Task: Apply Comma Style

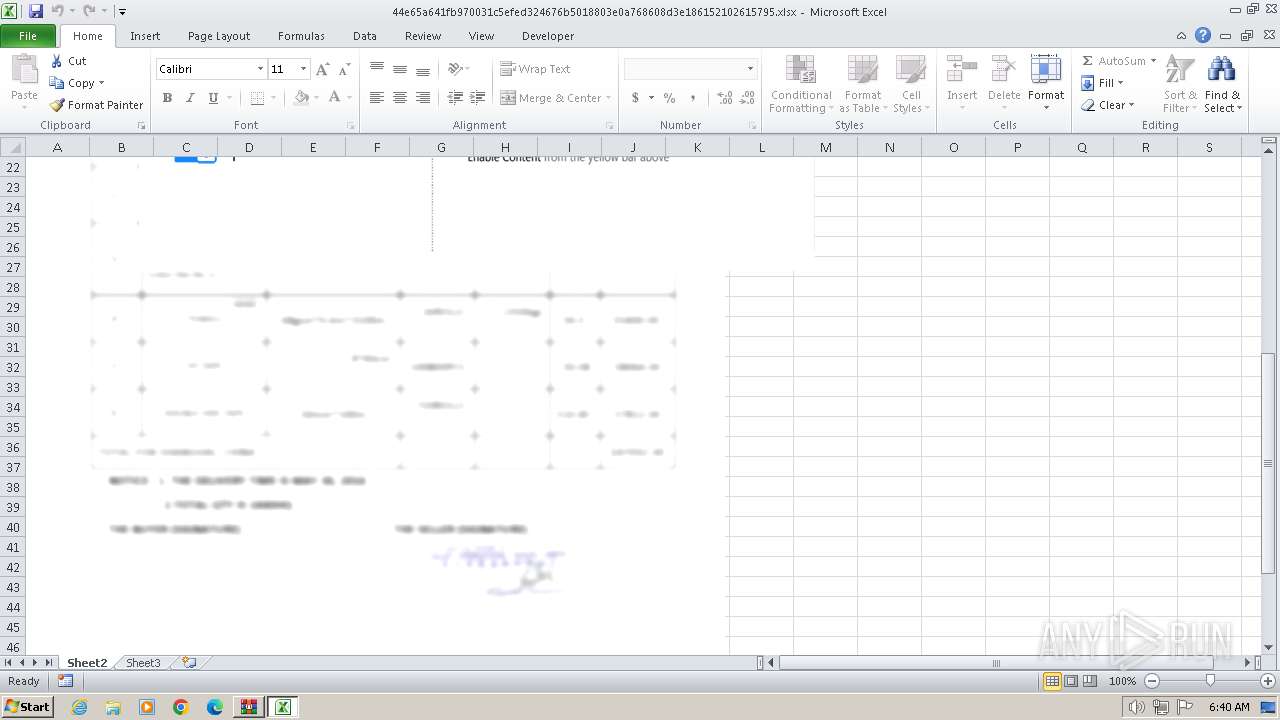Action: (692, 98)
